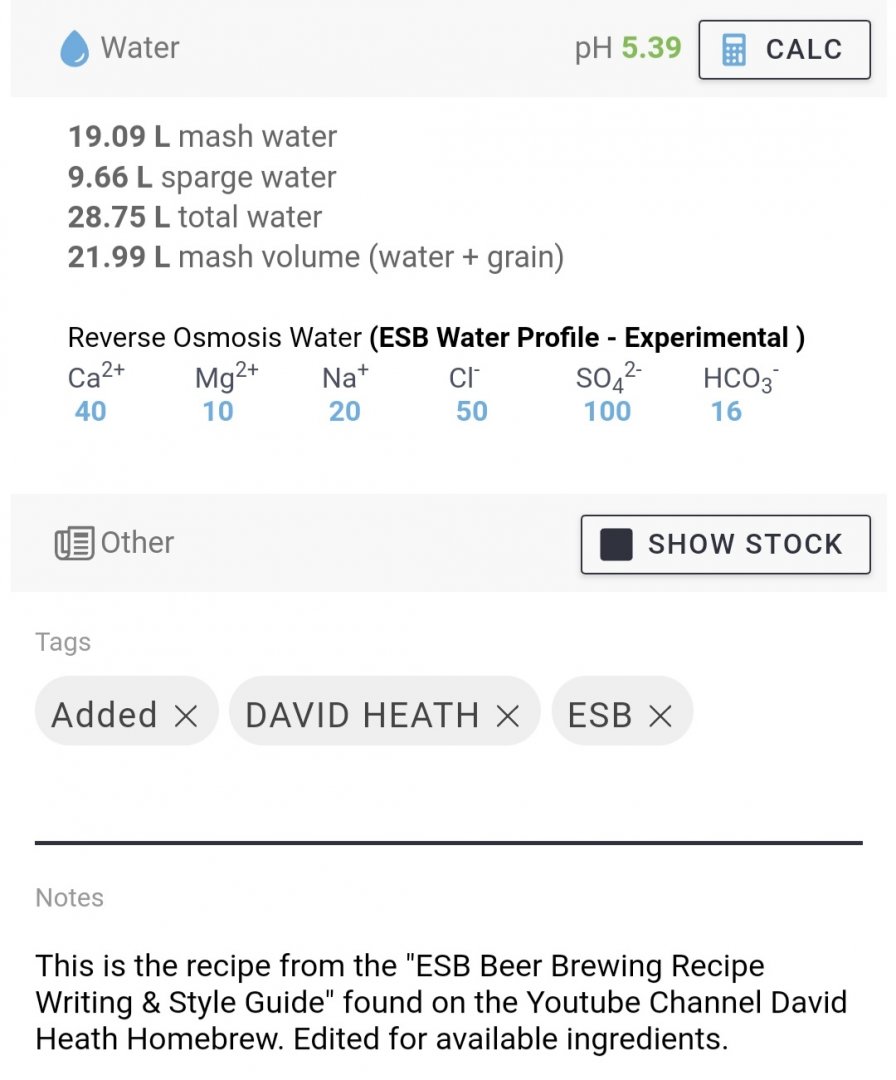This screenshot has width=896, height=1080.
Task: Click the Na+ value 20
Action: point(345,411)
